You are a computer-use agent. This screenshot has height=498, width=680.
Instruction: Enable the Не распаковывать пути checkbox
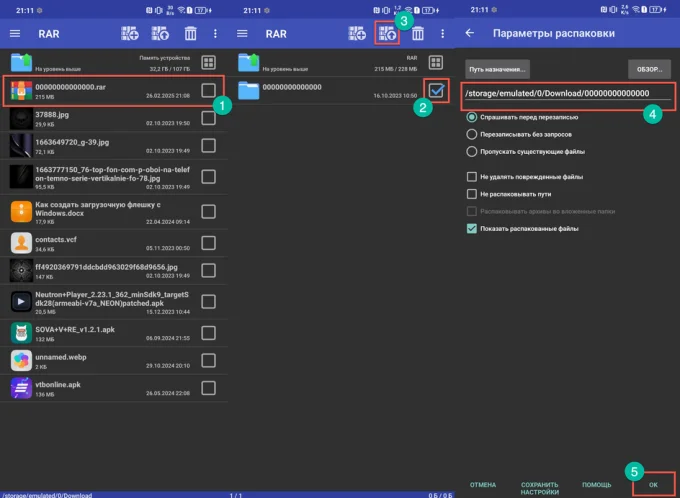[x=471, y=194]
